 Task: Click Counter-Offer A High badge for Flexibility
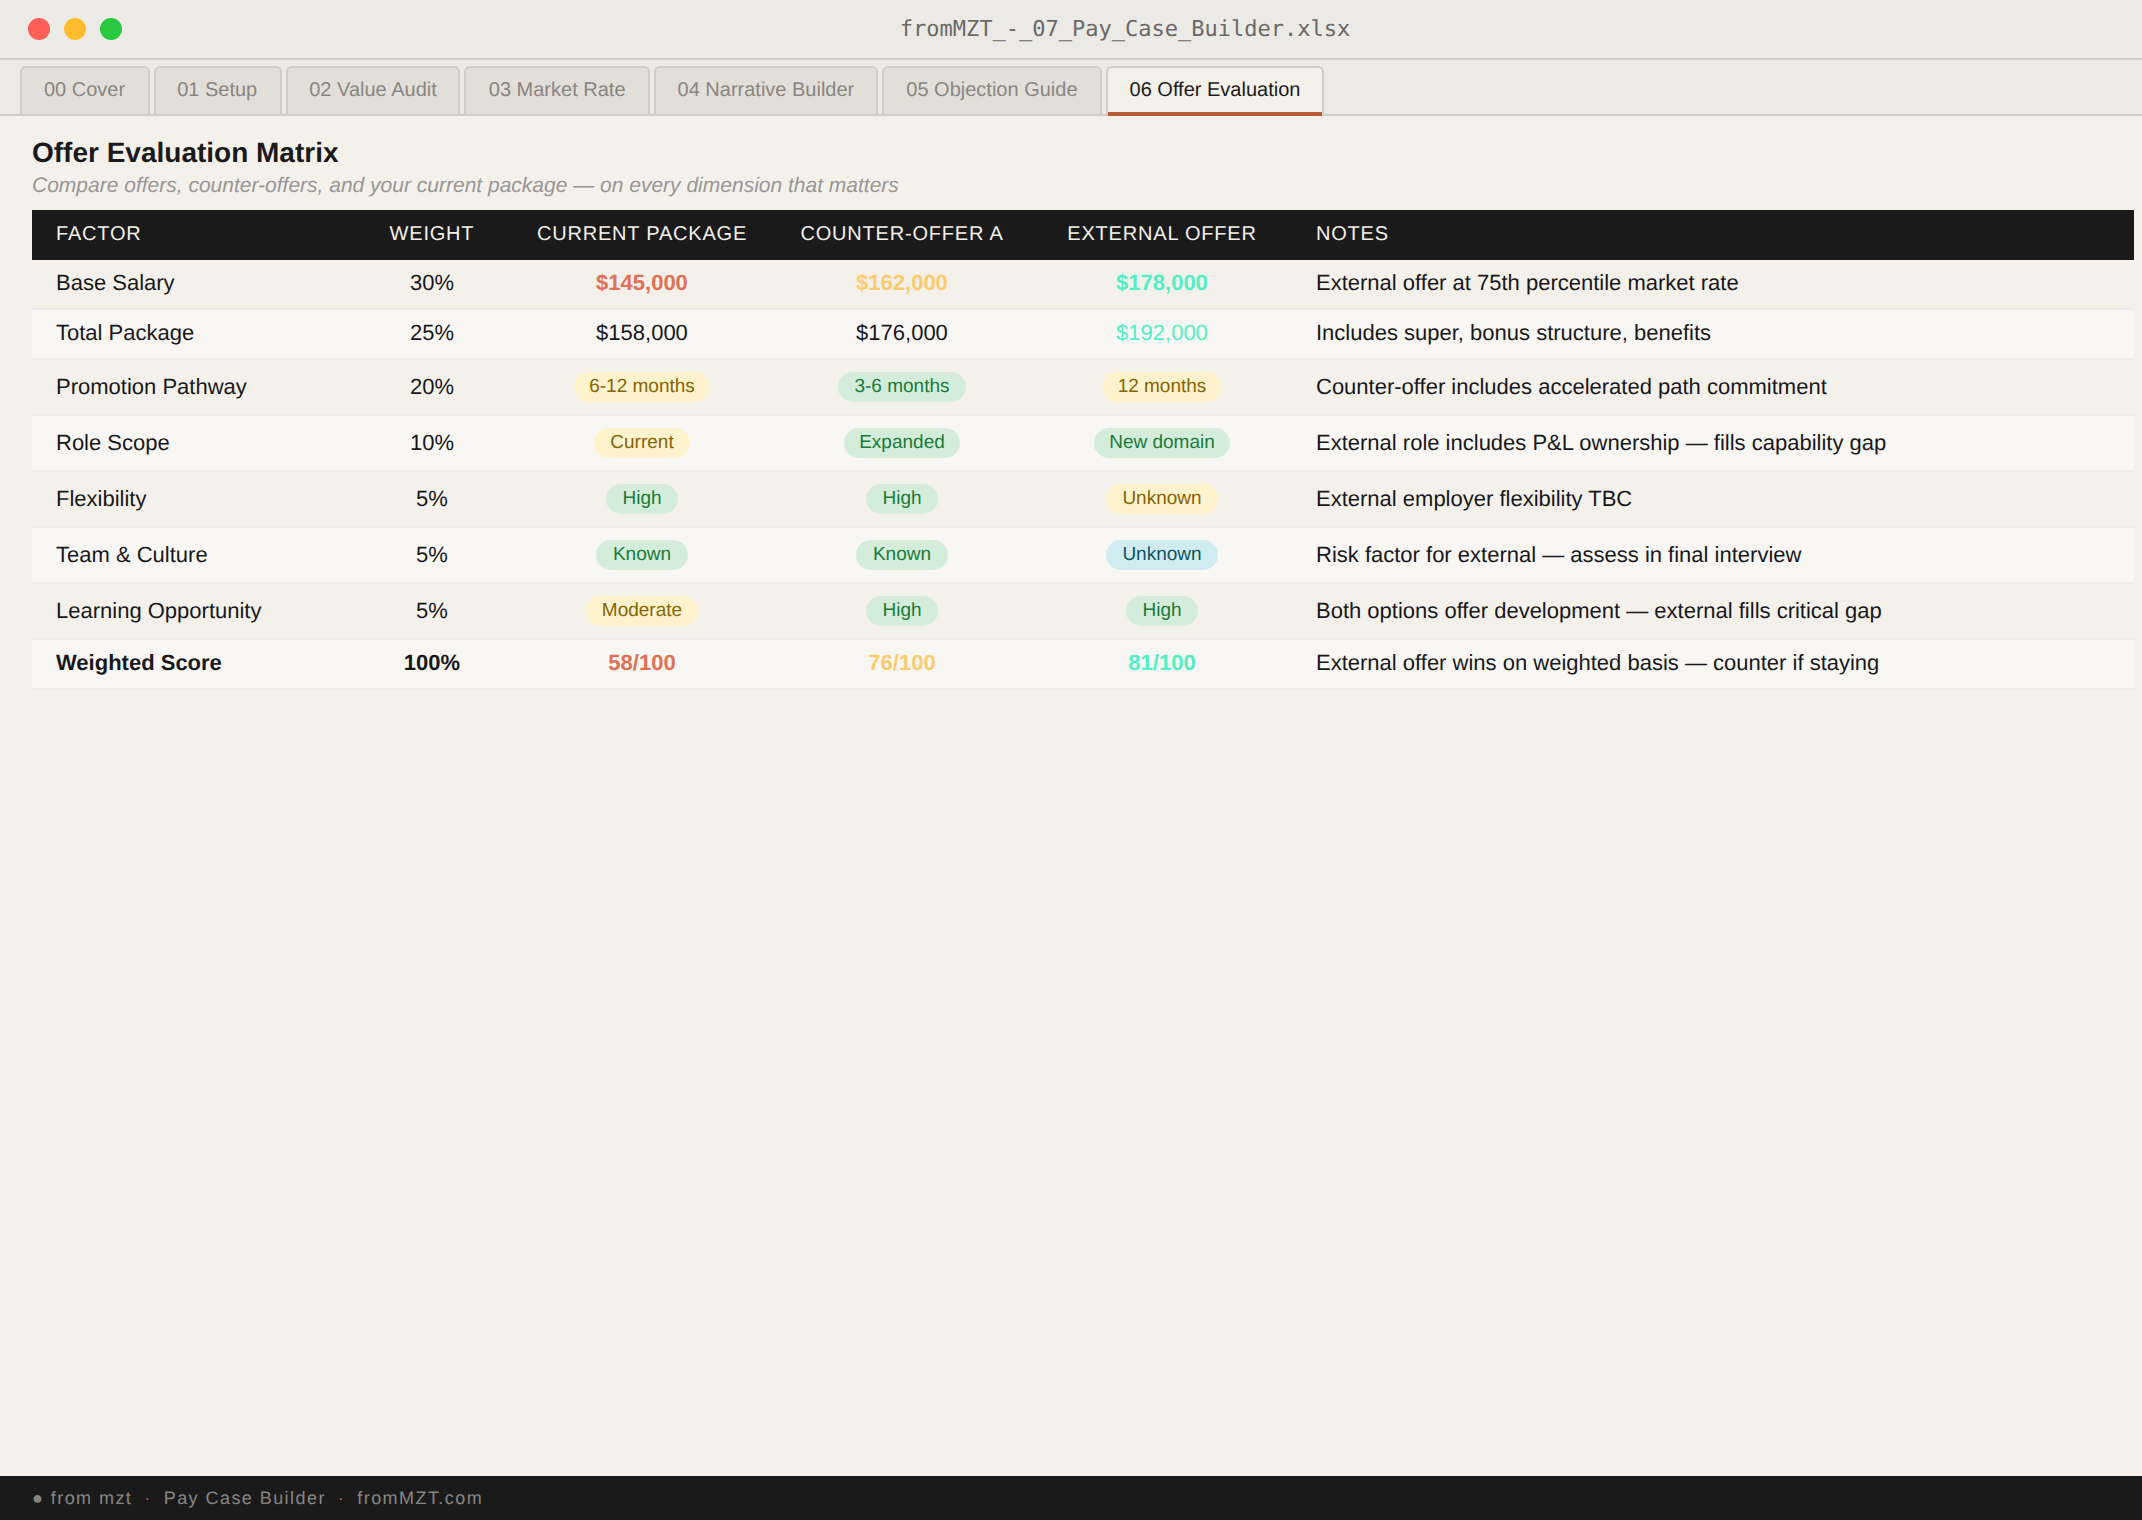[902, 498]
